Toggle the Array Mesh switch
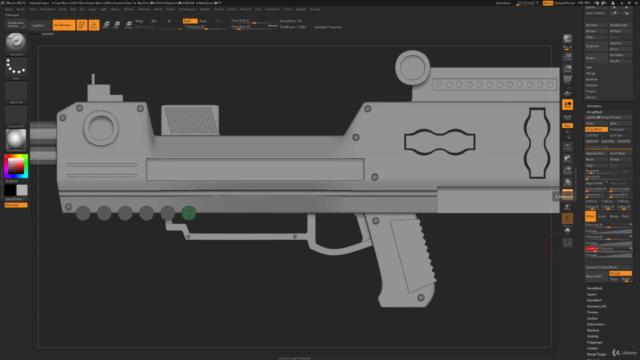 pyautogui.click(x=596, y=129)
